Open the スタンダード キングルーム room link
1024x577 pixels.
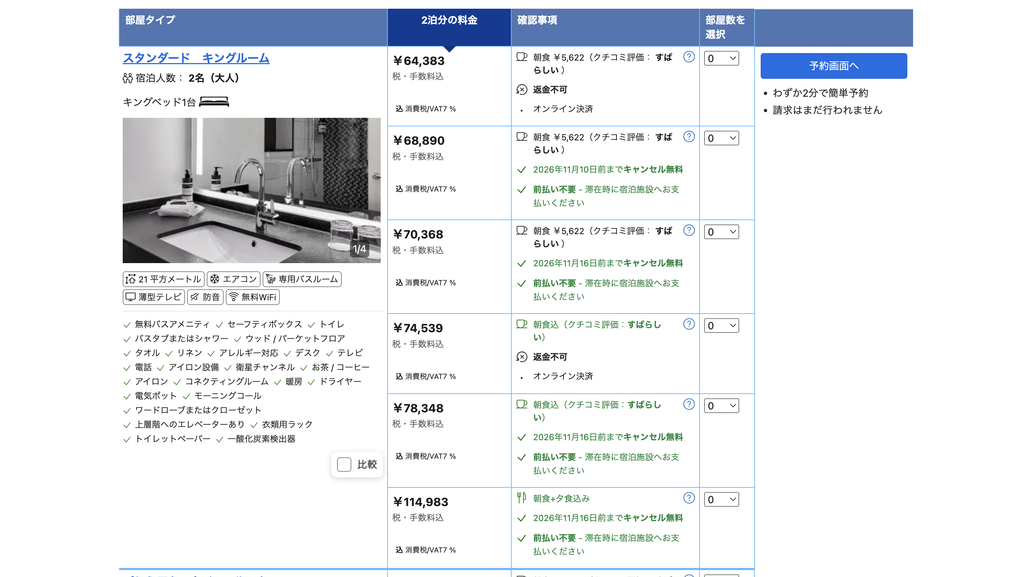point(196,58)
